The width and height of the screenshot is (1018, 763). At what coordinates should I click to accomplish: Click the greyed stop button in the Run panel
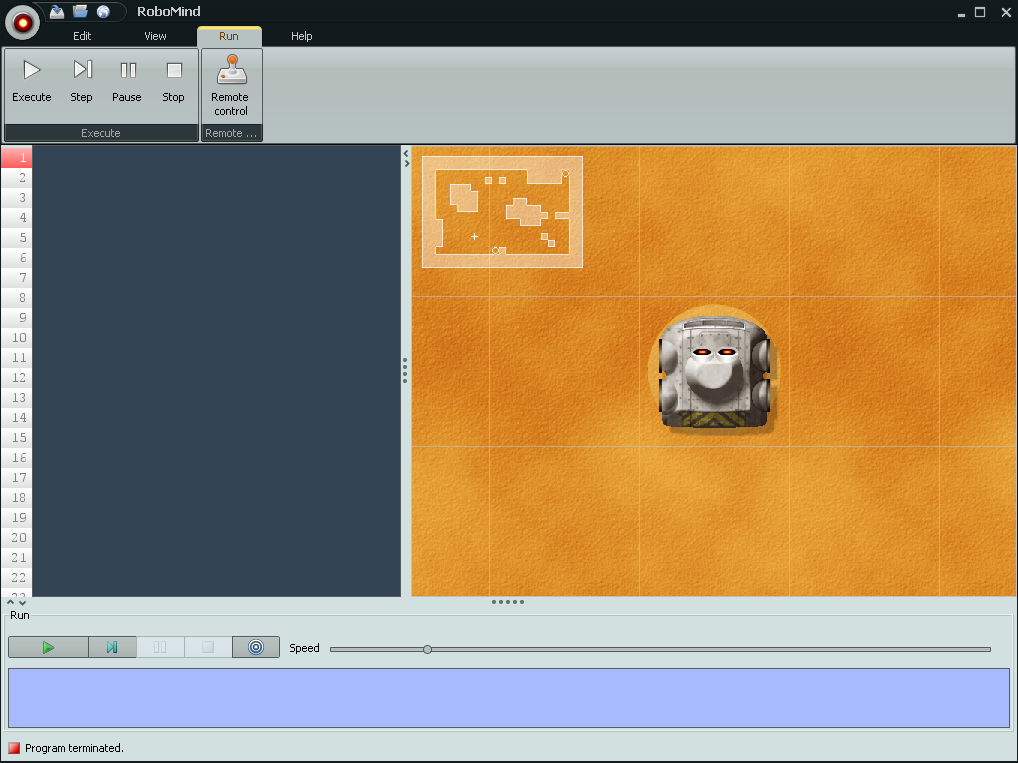208,647
